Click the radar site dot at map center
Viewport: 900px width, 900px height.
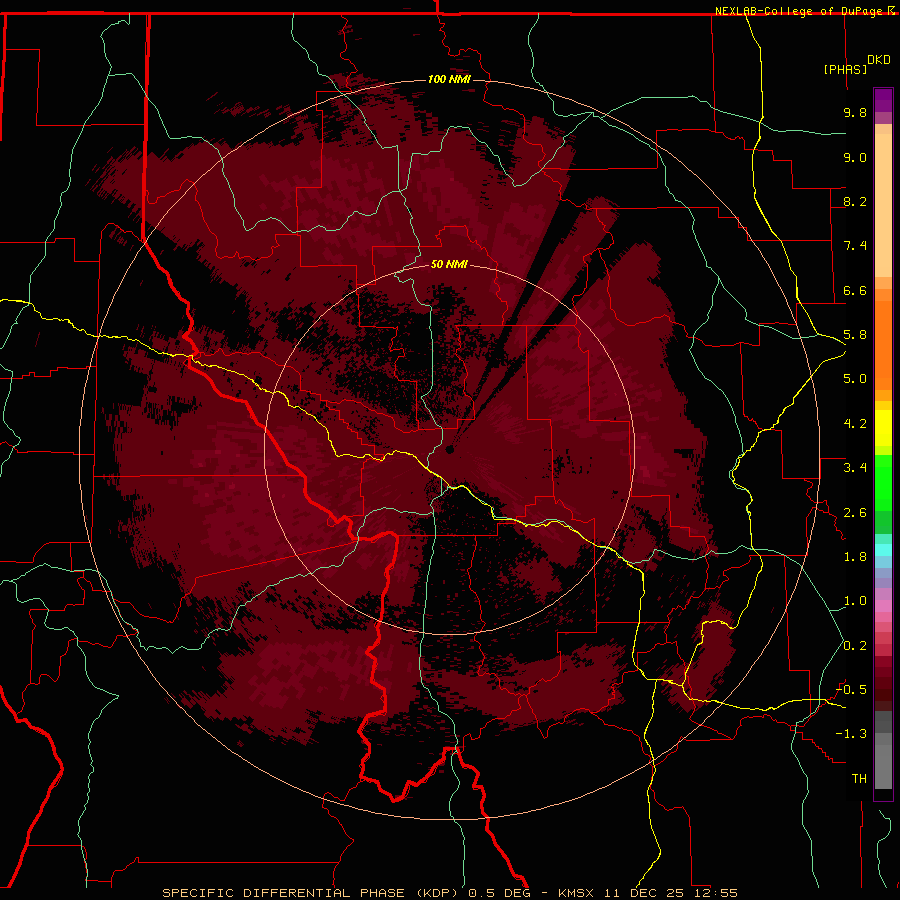[450, 449]
